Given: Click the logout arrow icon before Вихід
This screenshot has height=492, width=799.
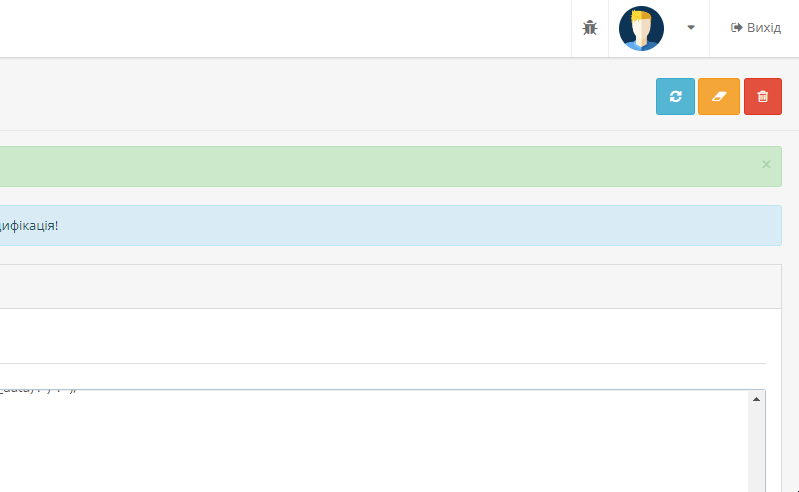Looking at the screenshot, I should coord(736,28).
